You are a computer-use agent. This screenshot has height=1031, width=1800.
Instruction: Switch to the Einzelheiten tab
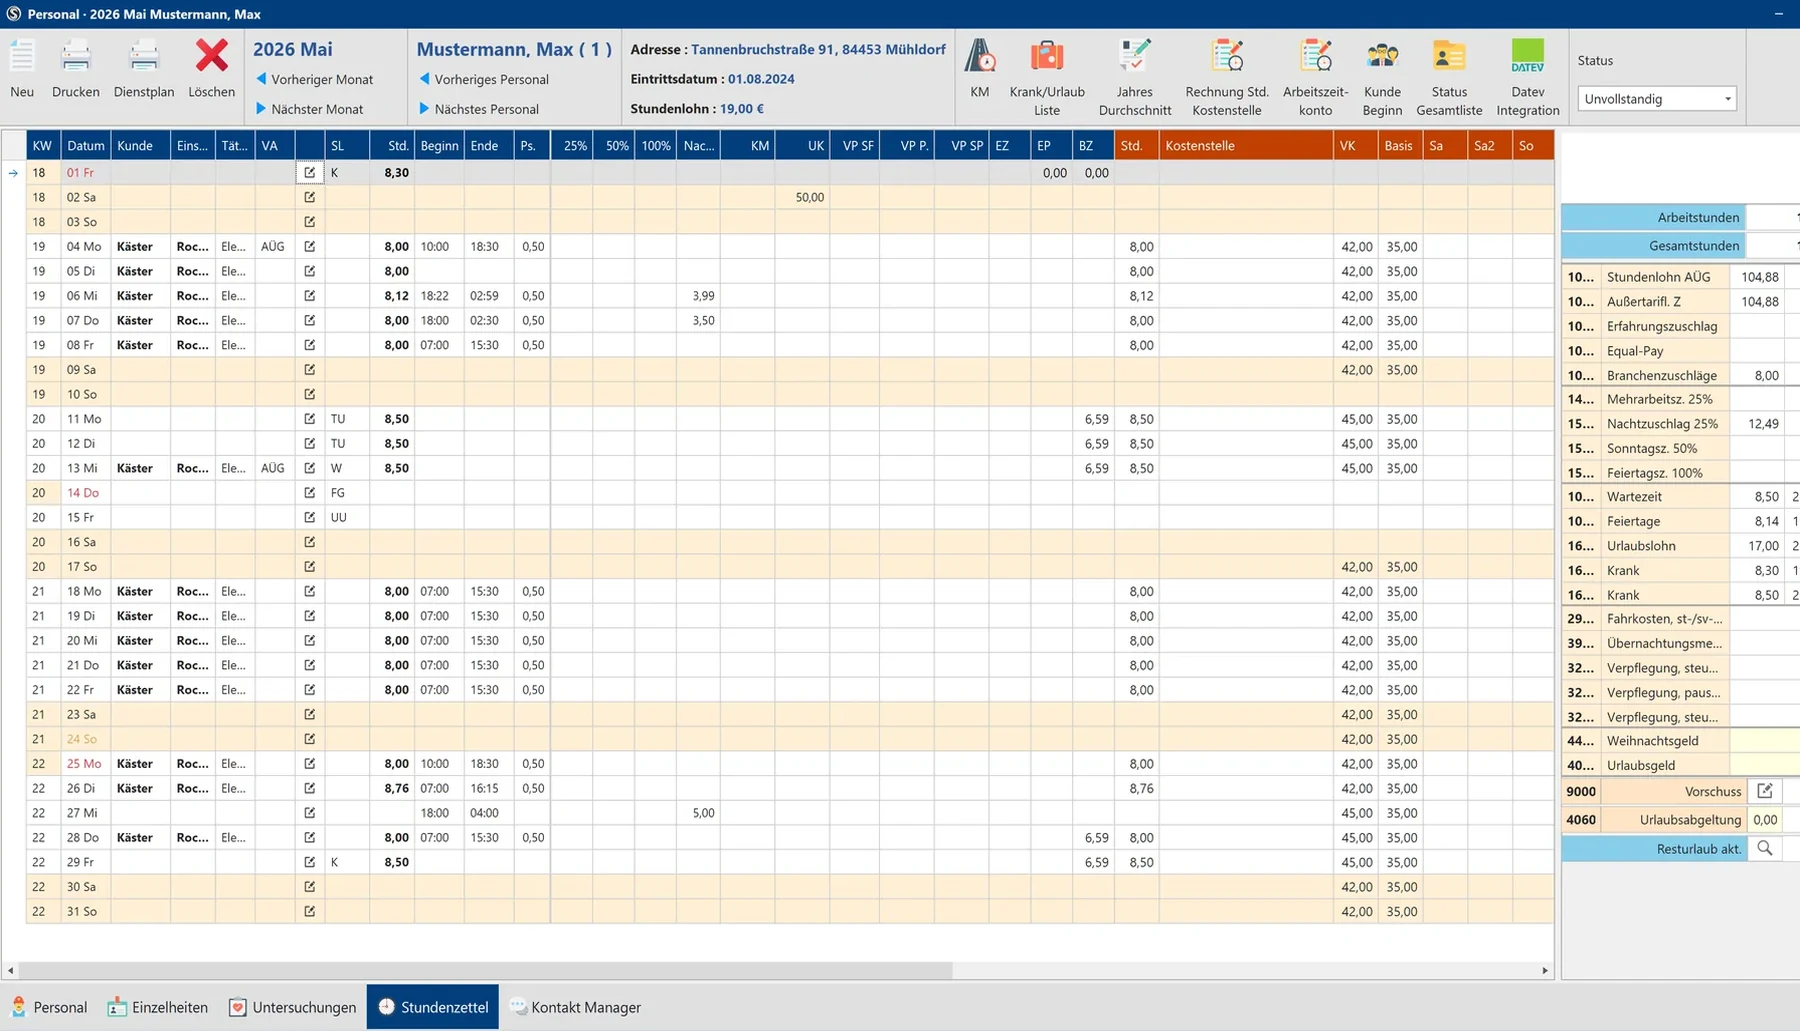(158, 1007)
